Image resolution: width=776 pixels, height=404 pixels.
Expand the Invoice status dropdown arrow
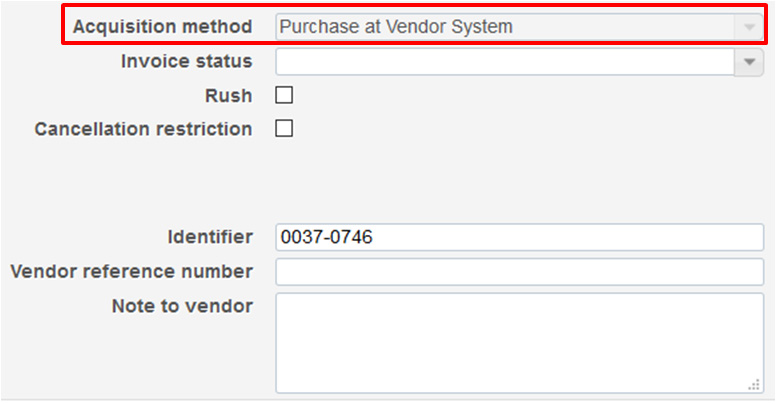pos(749,62)
